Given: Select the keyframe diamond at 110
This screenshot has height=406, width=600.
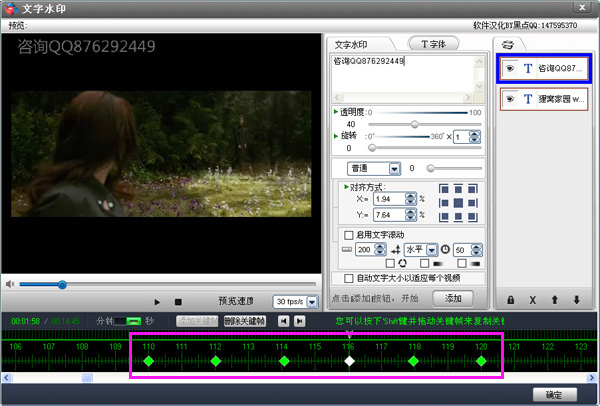Looking at the screenshot, I should (x=148, y=361).
